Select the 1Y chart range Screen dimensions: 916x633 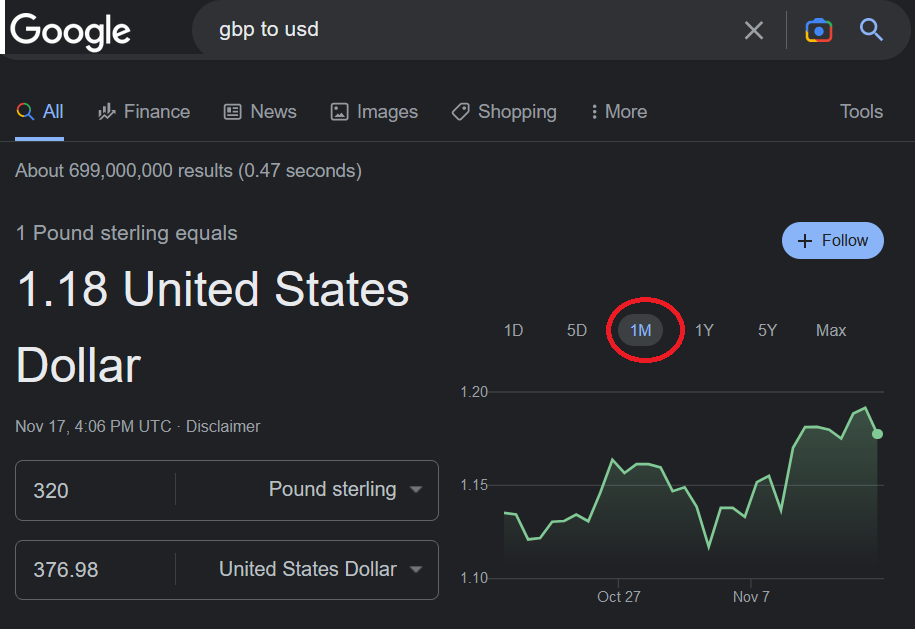[x=704, y=330]
